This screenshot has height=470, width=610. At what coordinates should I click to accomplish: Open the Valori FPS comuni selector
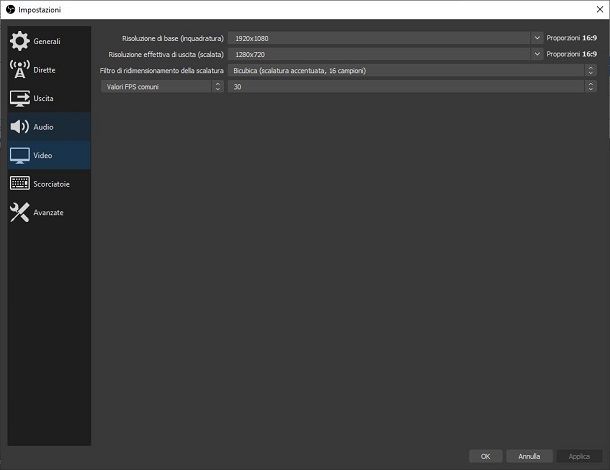point(162,86)
